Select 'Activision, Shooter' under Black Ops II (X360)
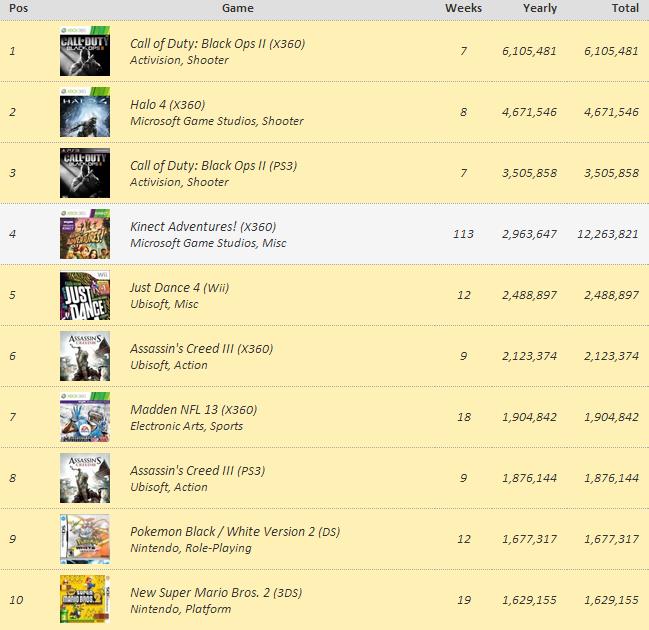 click(179, 60)
